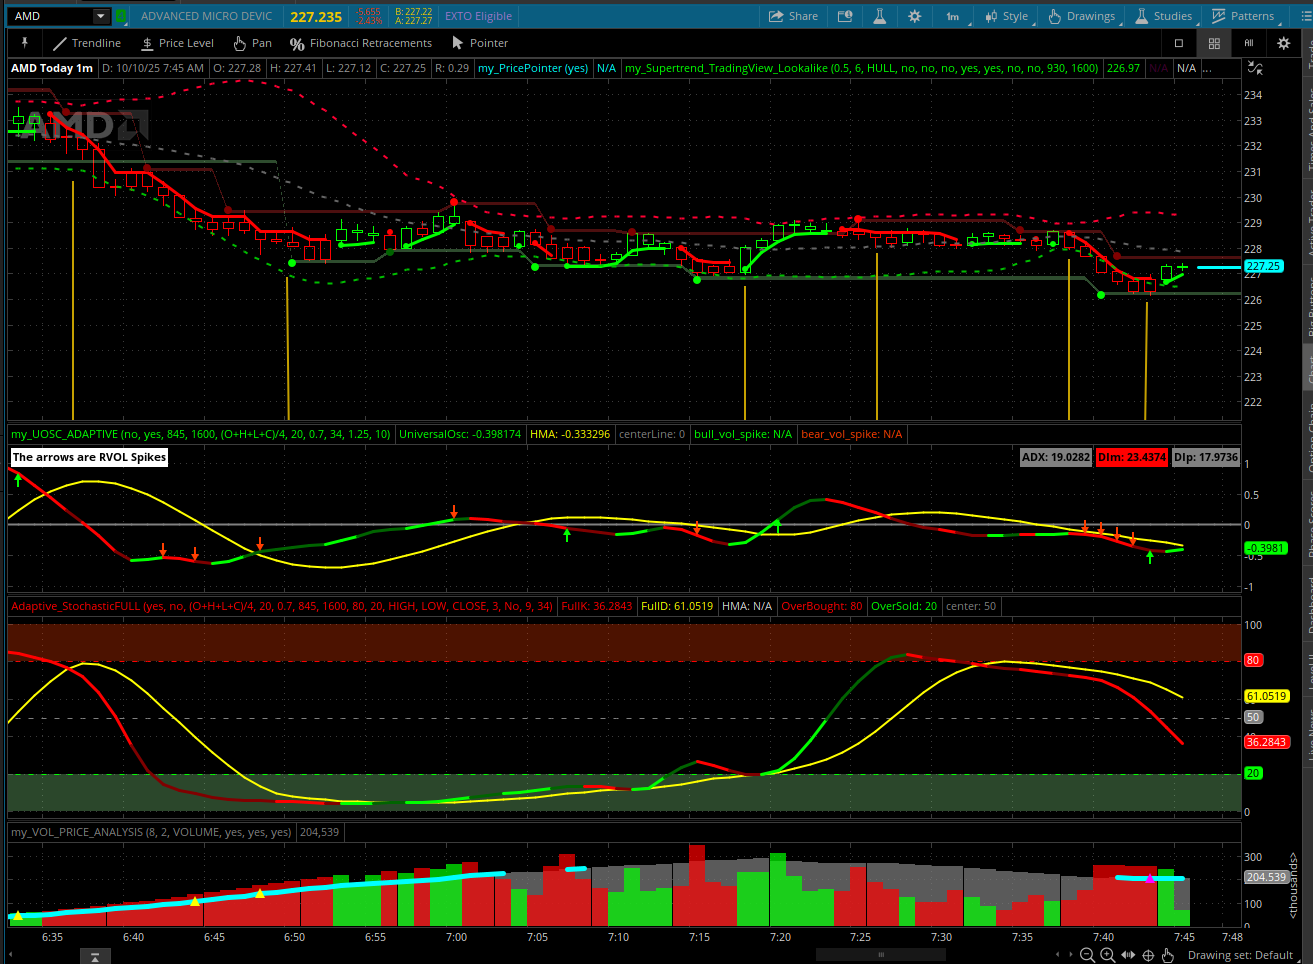Screen dimensions: 1313x964
Task: Open the Patterns menu
Action: point(1243,16)
